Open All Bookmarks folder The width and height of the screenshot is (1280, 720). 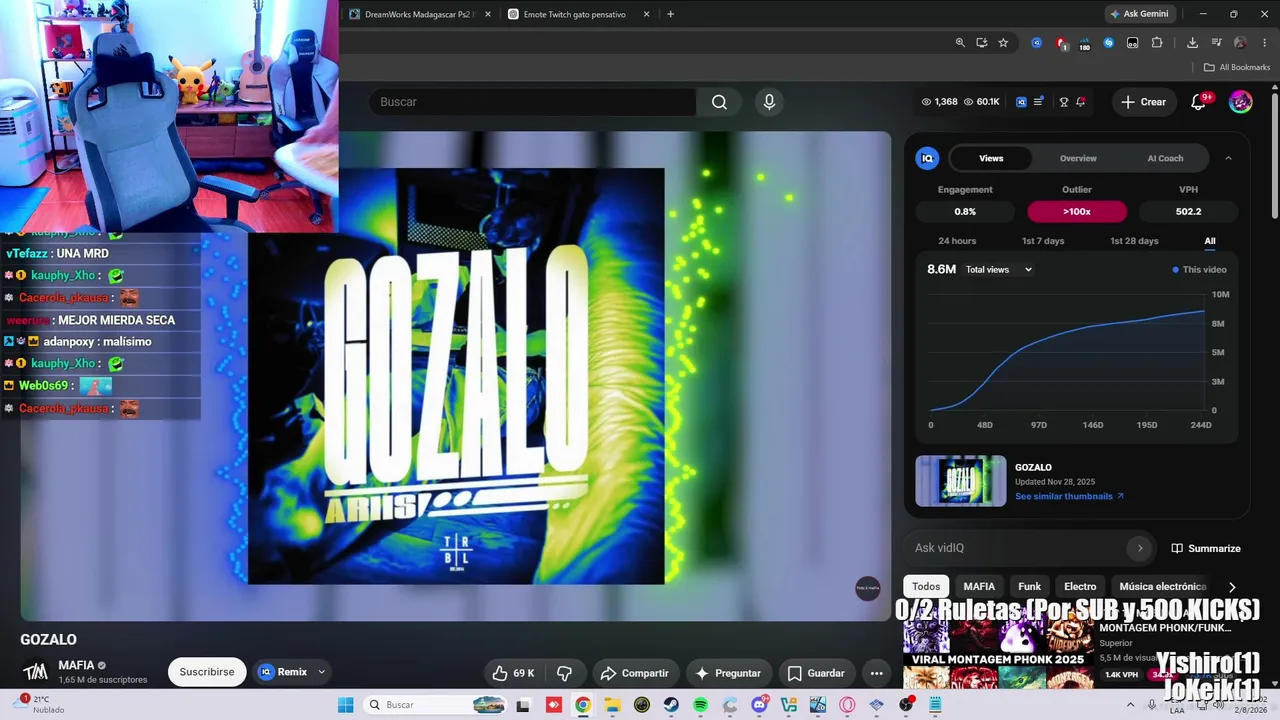1237,67
